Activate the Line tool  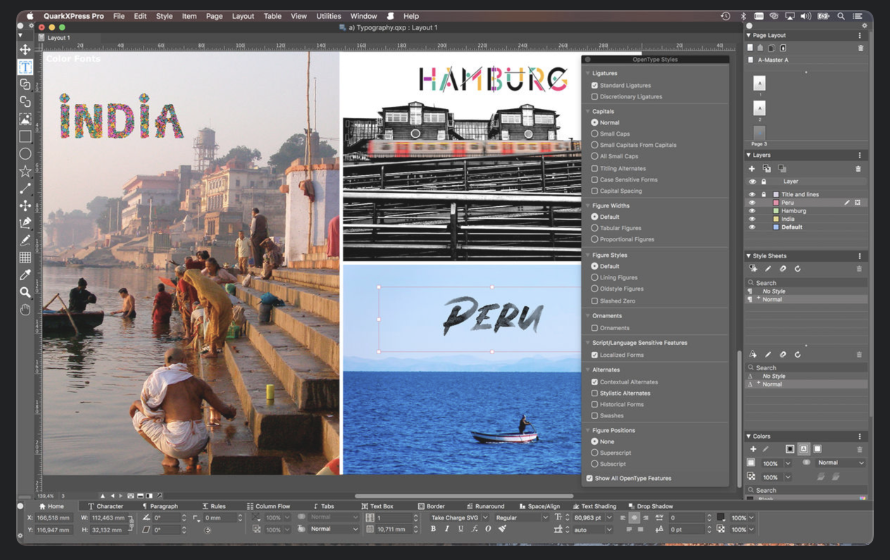point(25,188)
